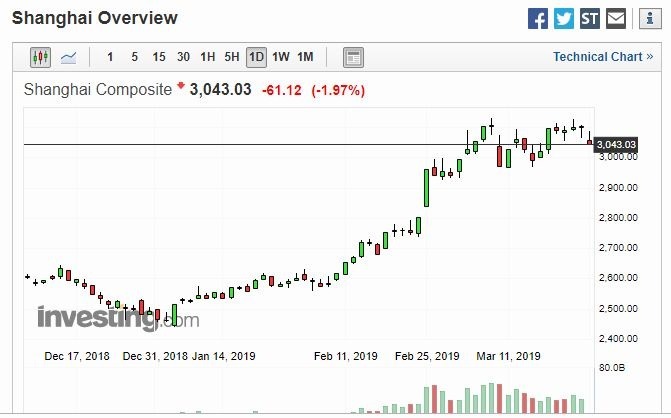Click the 2,700.00 axis label
This screenshot has width=671, height=418.
click(x=618, y=247)
